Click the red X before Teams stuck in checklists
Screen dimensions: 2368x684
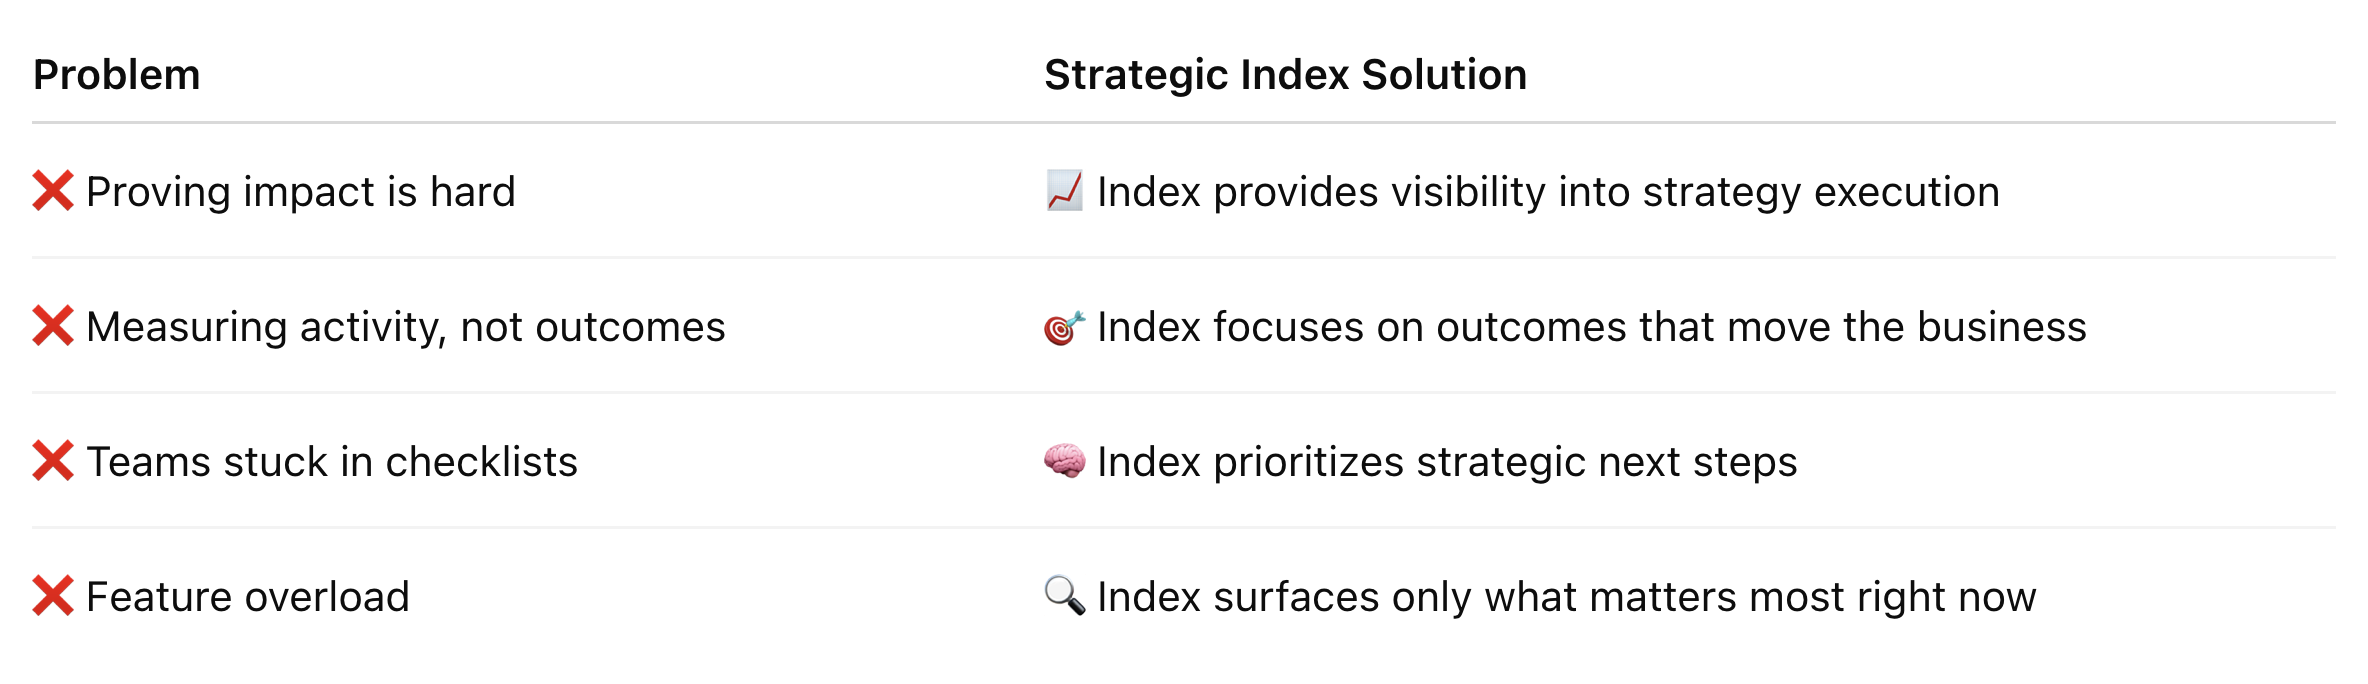(53, 461)
